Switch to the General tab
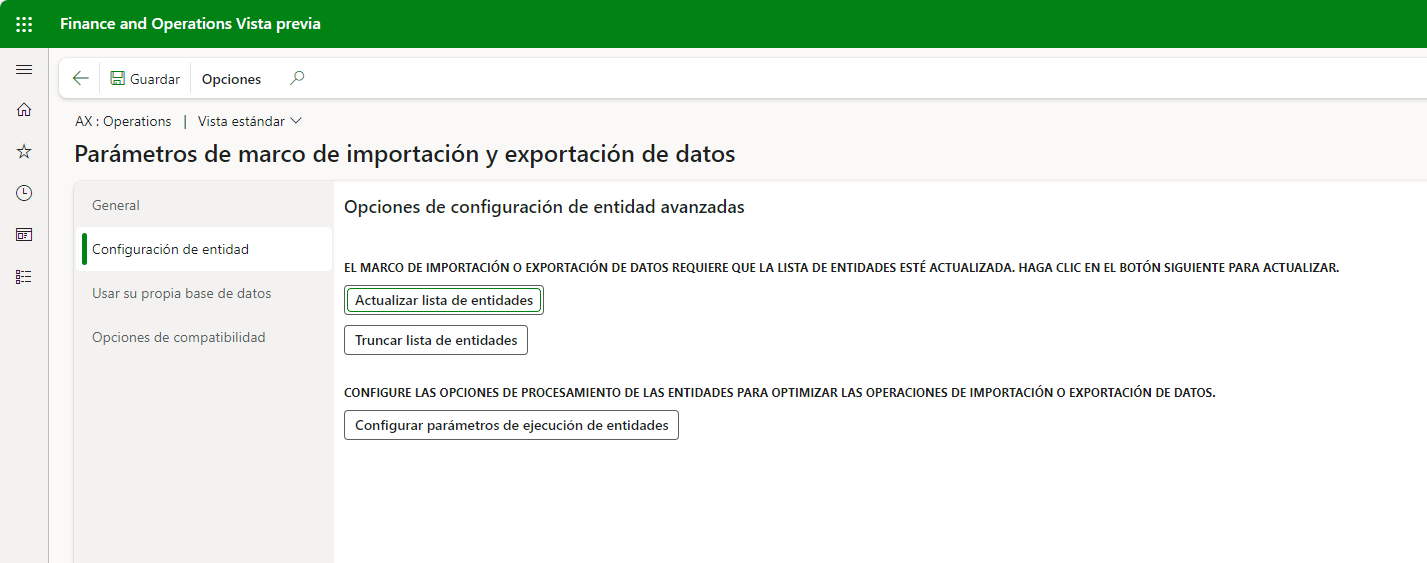1427x563 pixels. tap(116, 205)
